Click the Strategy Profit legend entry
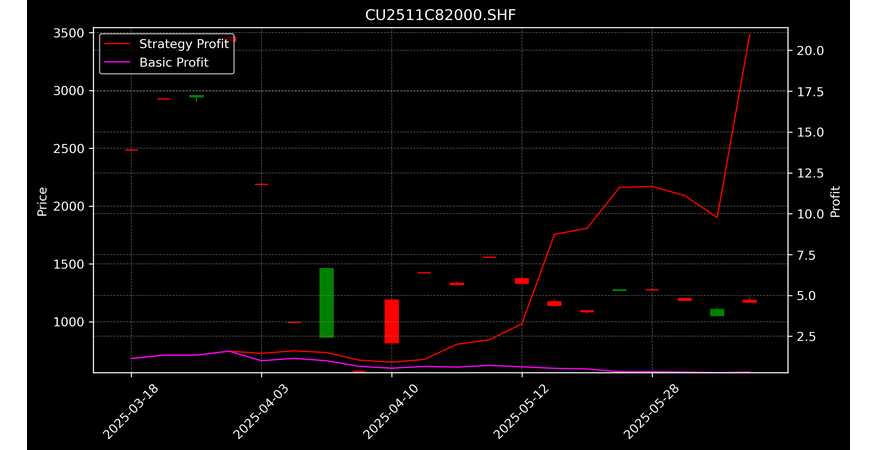The width and height of the screenshot is (878, 450). pyautogui.click(x=167, y=44)
